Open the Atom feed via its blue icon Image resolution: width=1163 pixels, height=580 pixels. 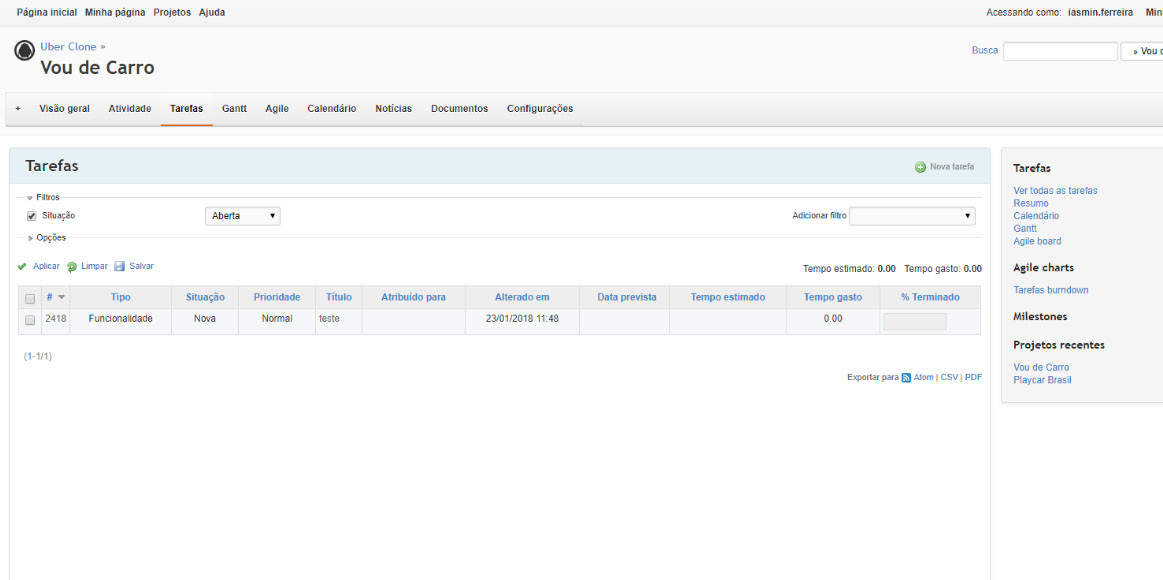coord(907,377)
